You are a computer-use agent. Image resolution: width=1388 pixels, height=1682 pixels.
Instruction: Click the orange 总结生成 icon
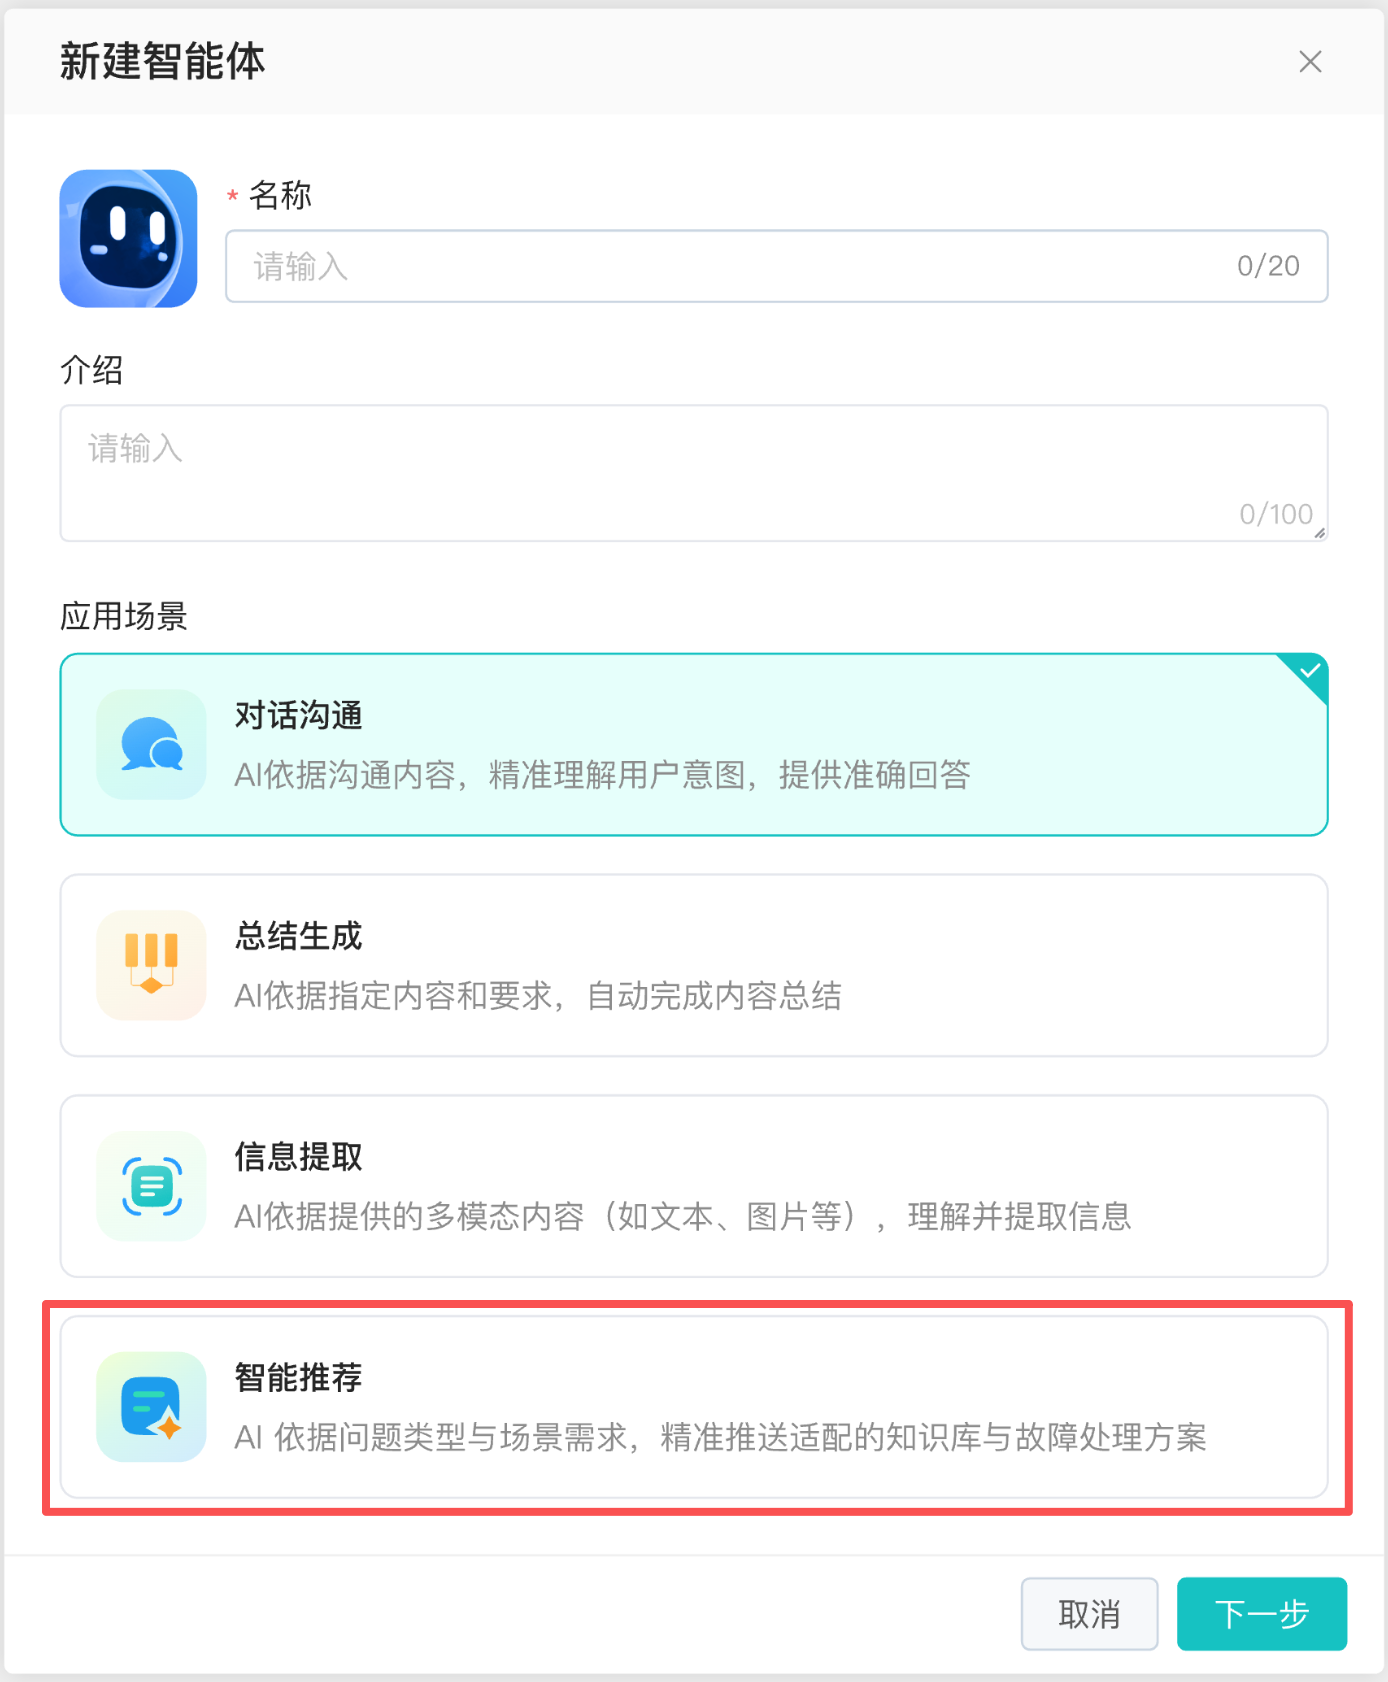point(151,965)
